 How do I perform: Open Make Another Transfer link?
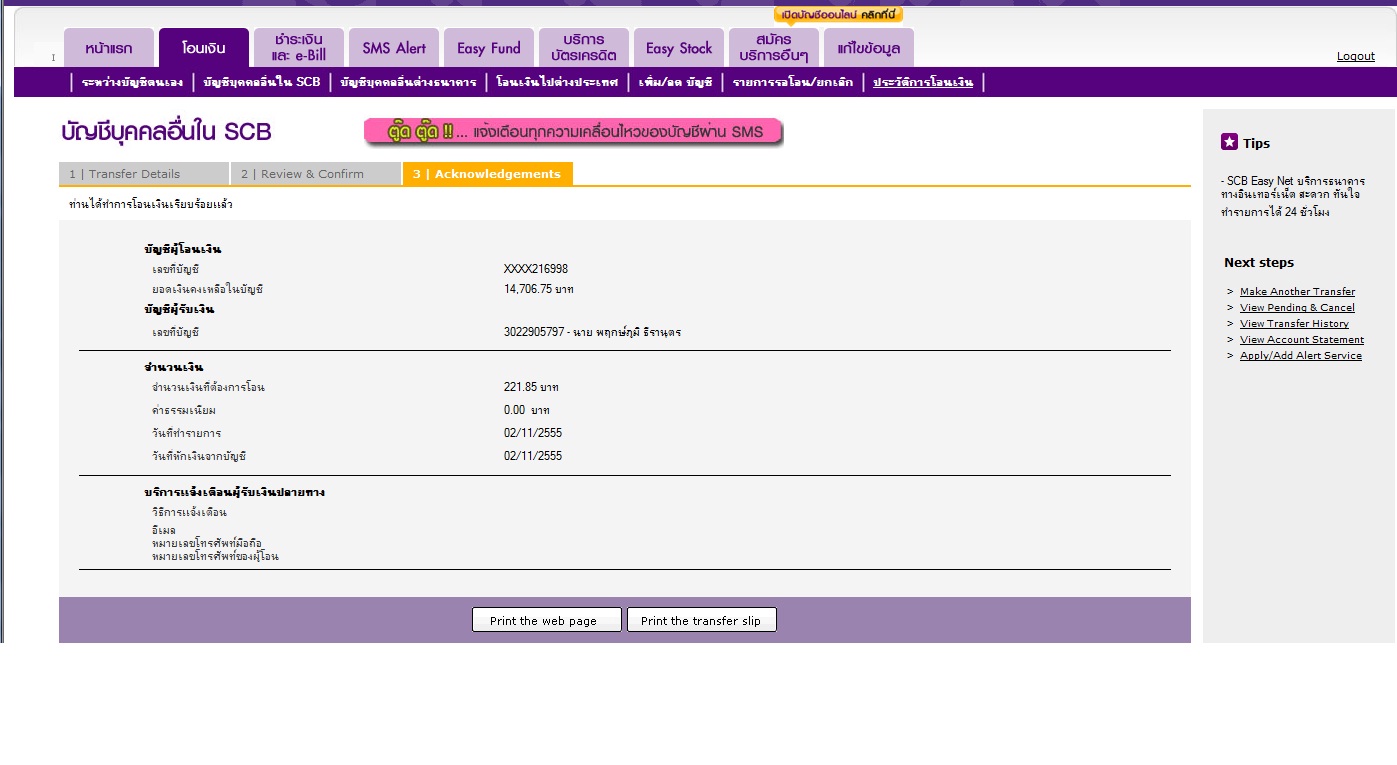(1297, 292)
